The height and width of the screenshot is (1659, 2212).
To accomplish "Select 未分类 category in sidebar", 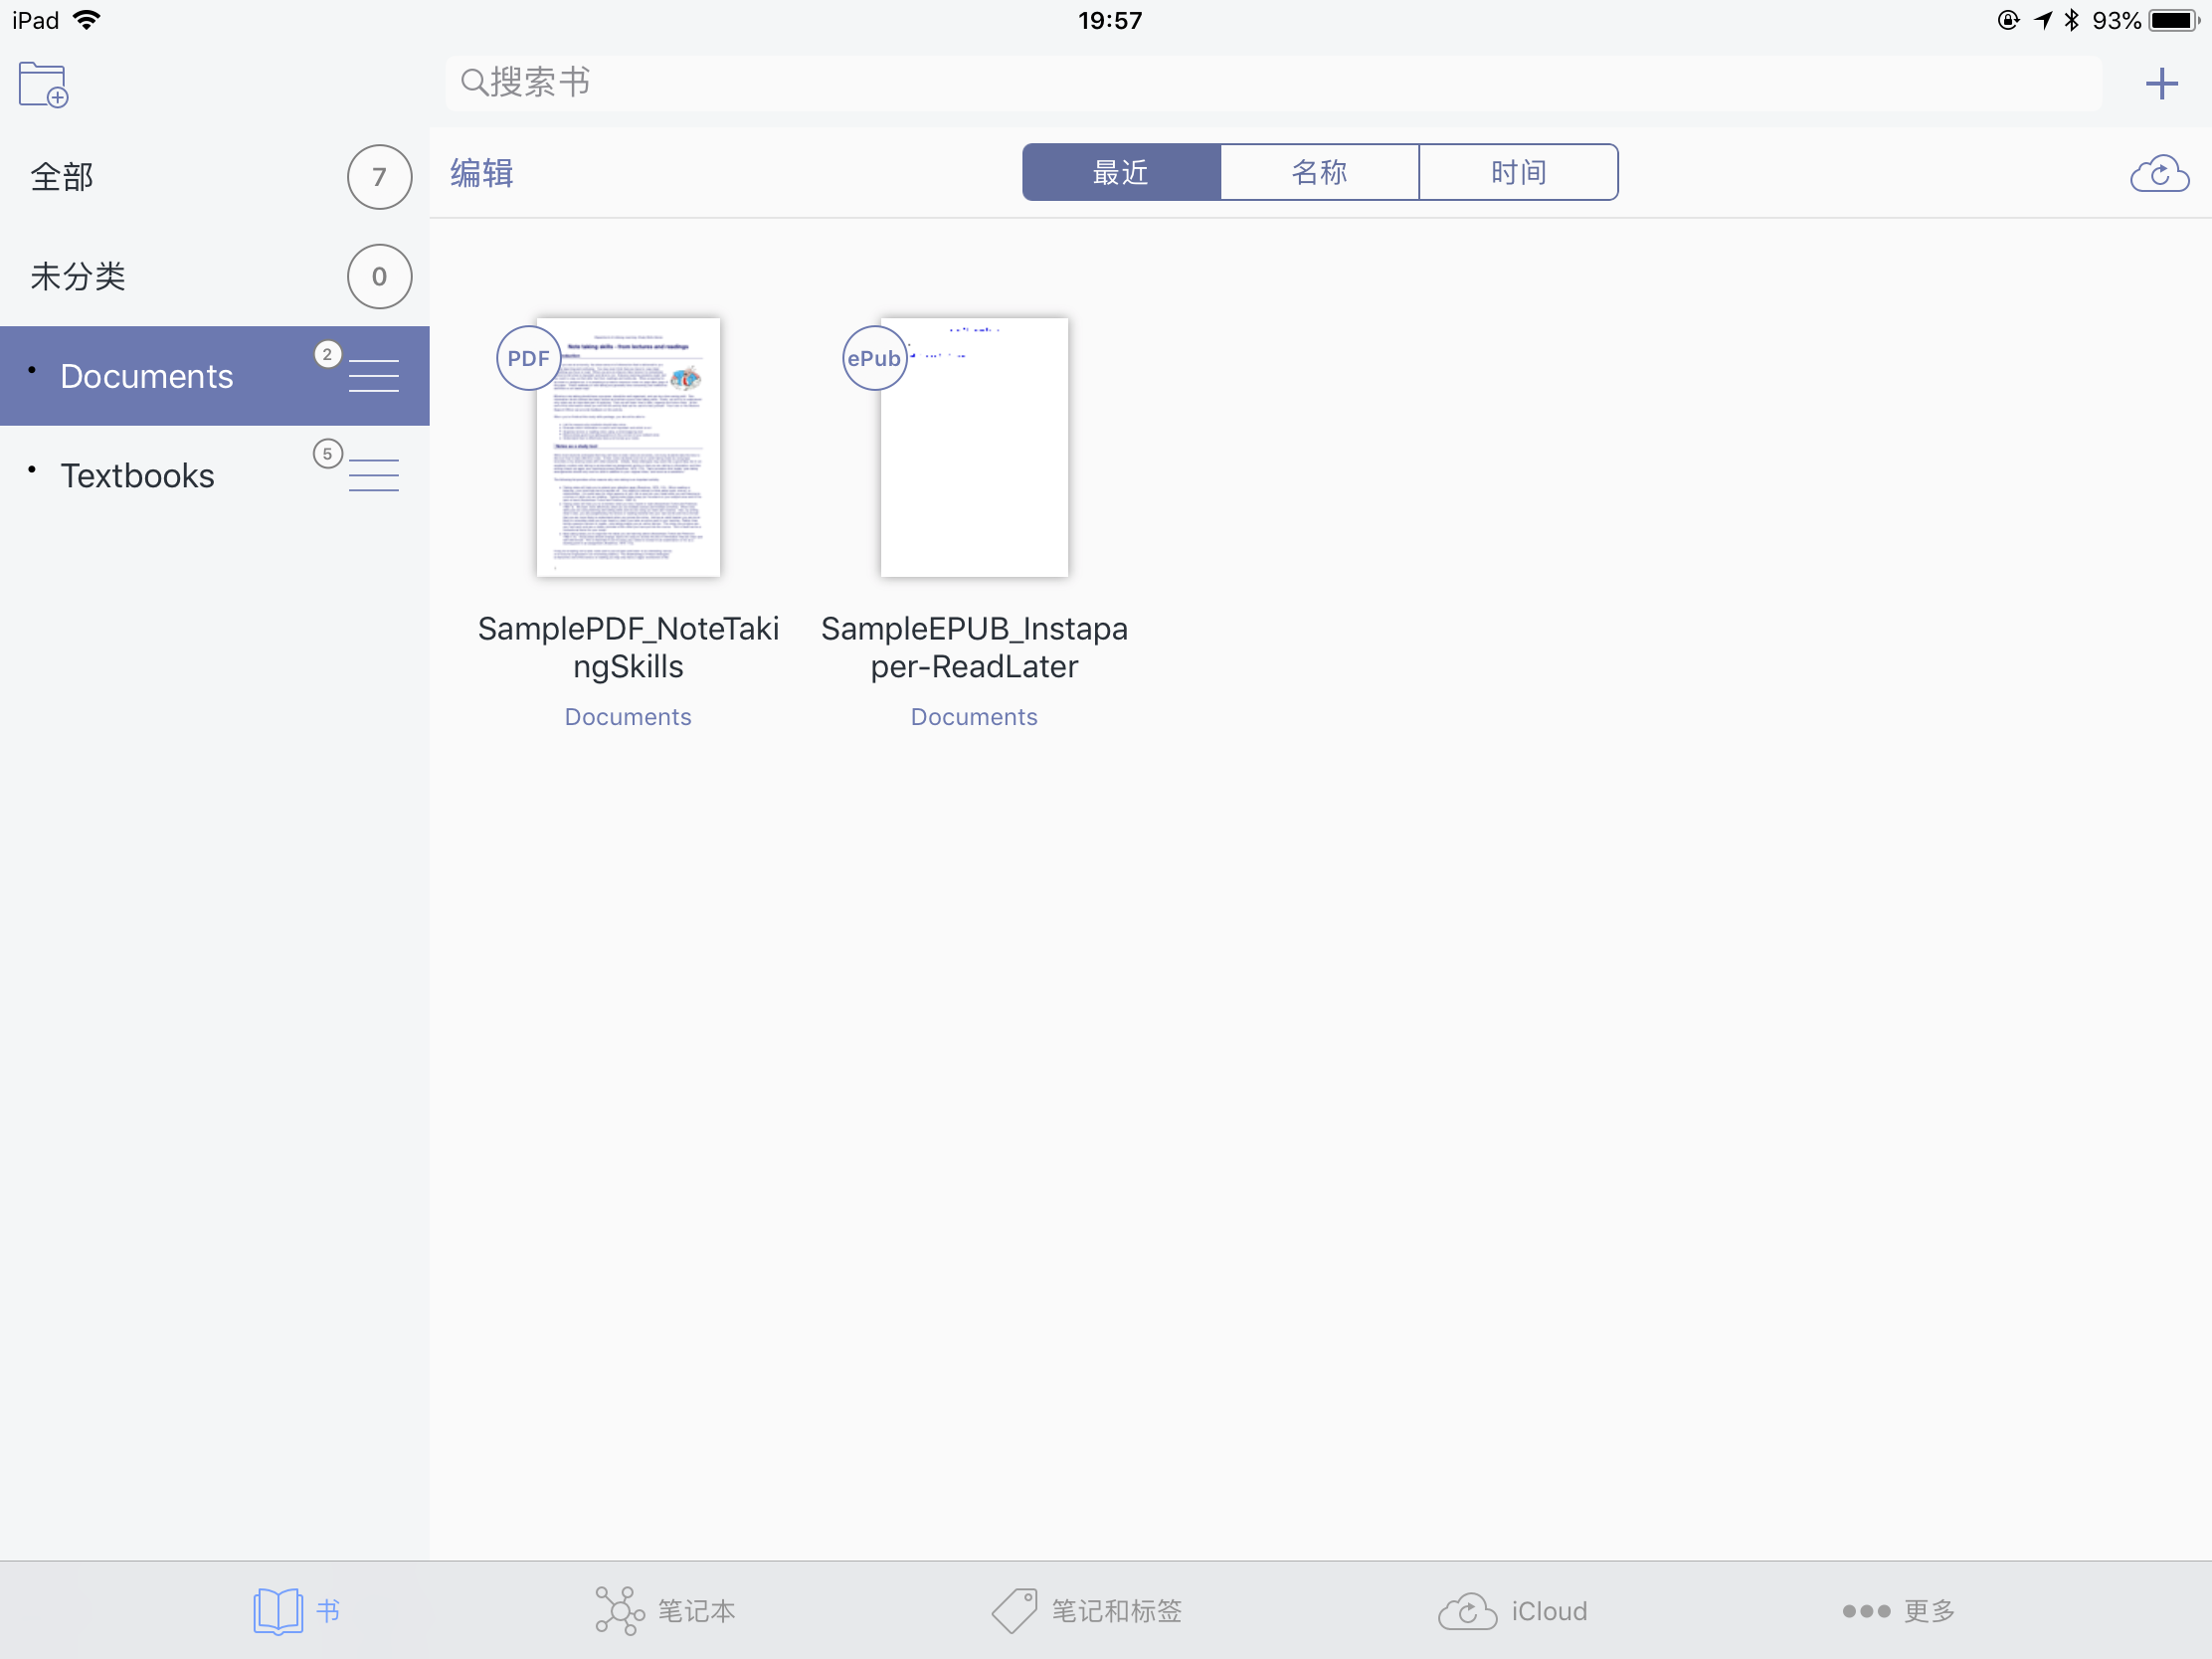I will click(x=78, y=277).
